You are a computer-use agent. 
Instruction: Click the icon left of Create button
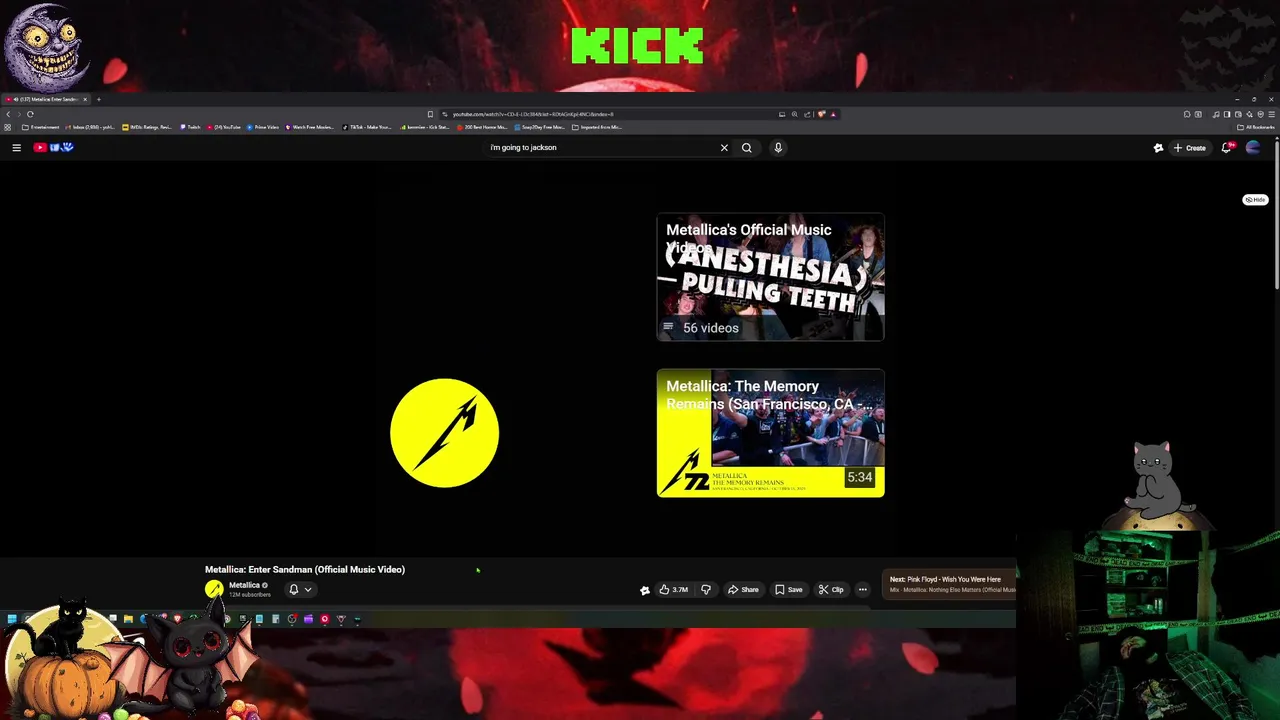pos(1158,147)
